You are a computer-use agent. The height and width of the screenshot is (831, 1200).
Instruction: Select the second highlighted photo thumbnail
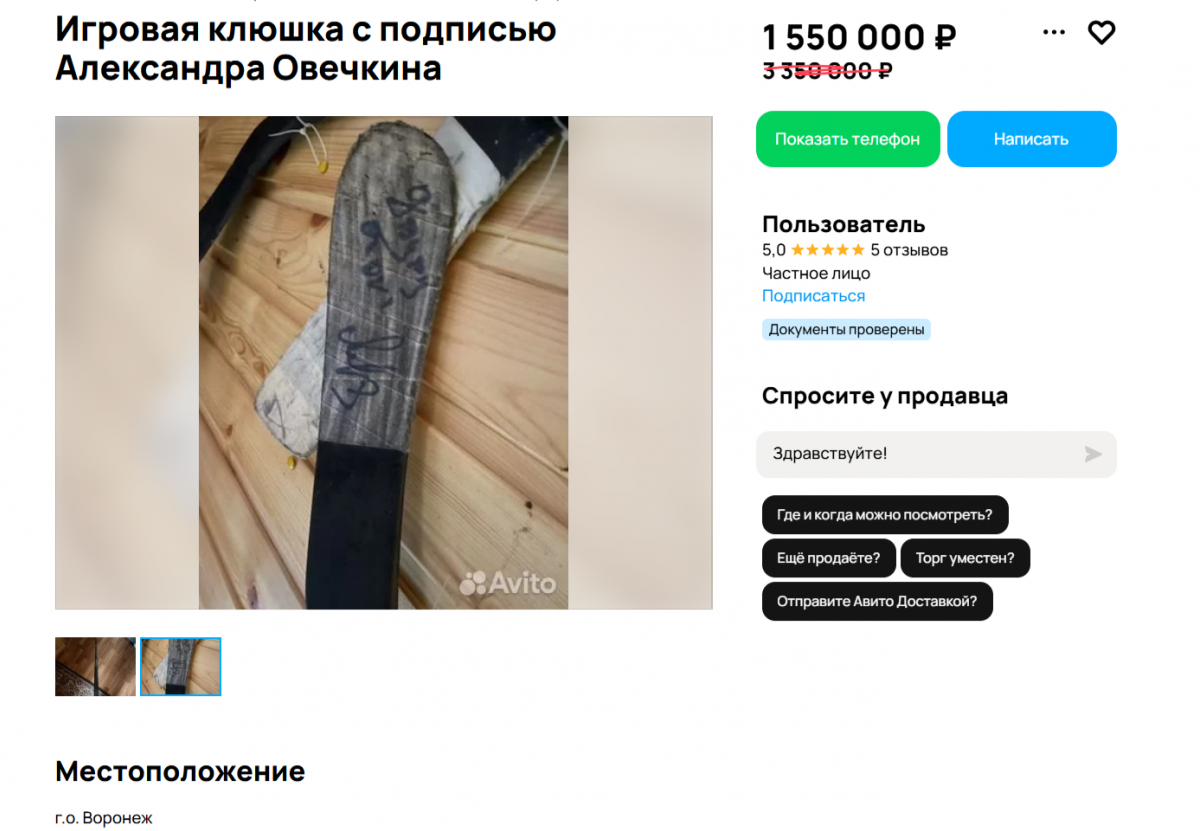[x=181, y=667]
